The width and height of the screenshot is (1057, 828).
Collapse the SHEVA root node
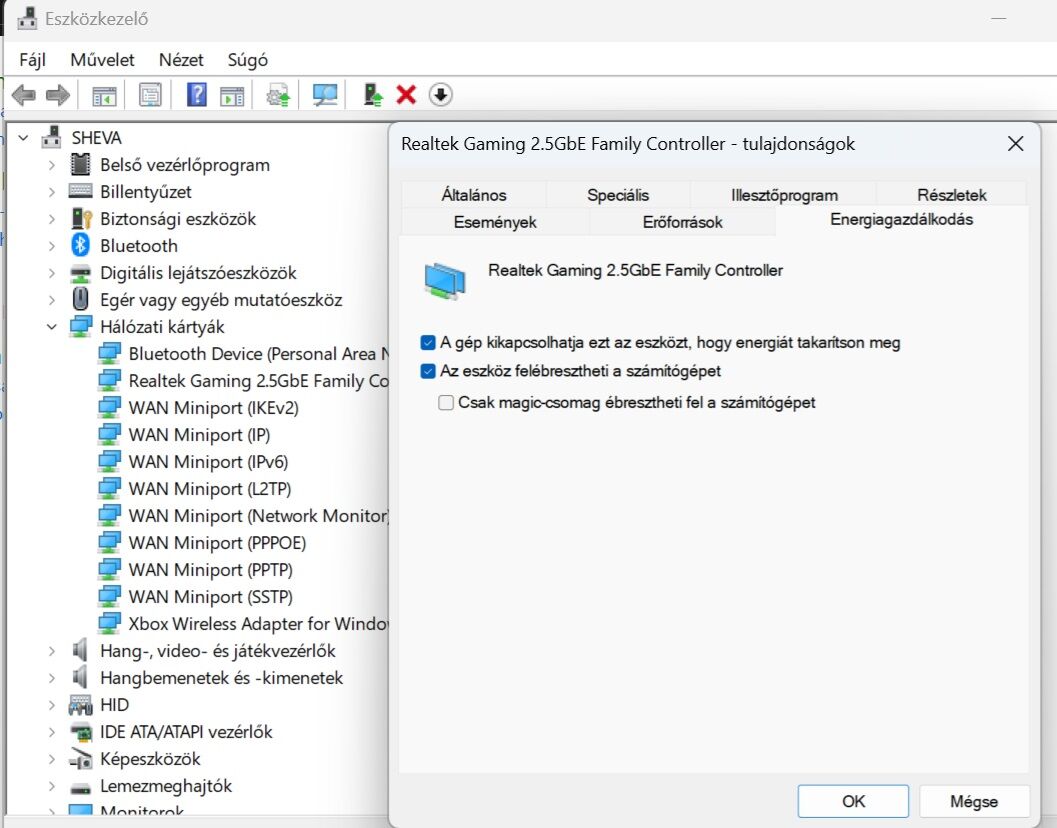point(24,138)
